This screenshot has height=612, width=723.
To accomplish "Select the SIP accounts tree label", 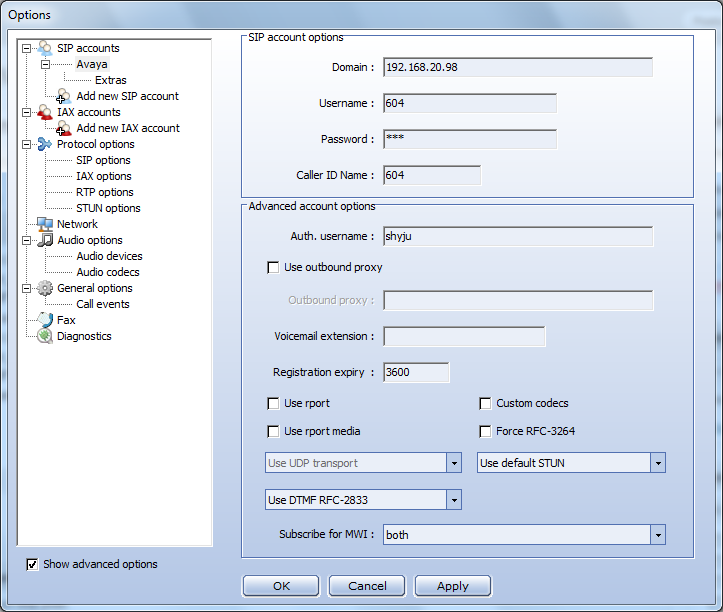I will tap(88, 48).
